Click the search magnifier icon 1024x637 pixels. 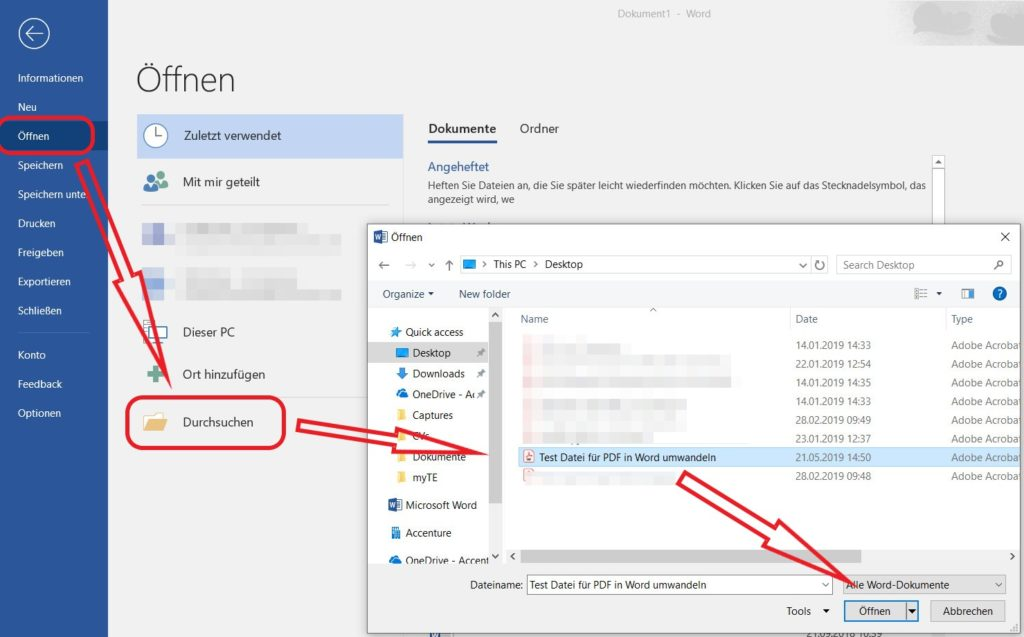pyautogui.click(x=999, y=265)
